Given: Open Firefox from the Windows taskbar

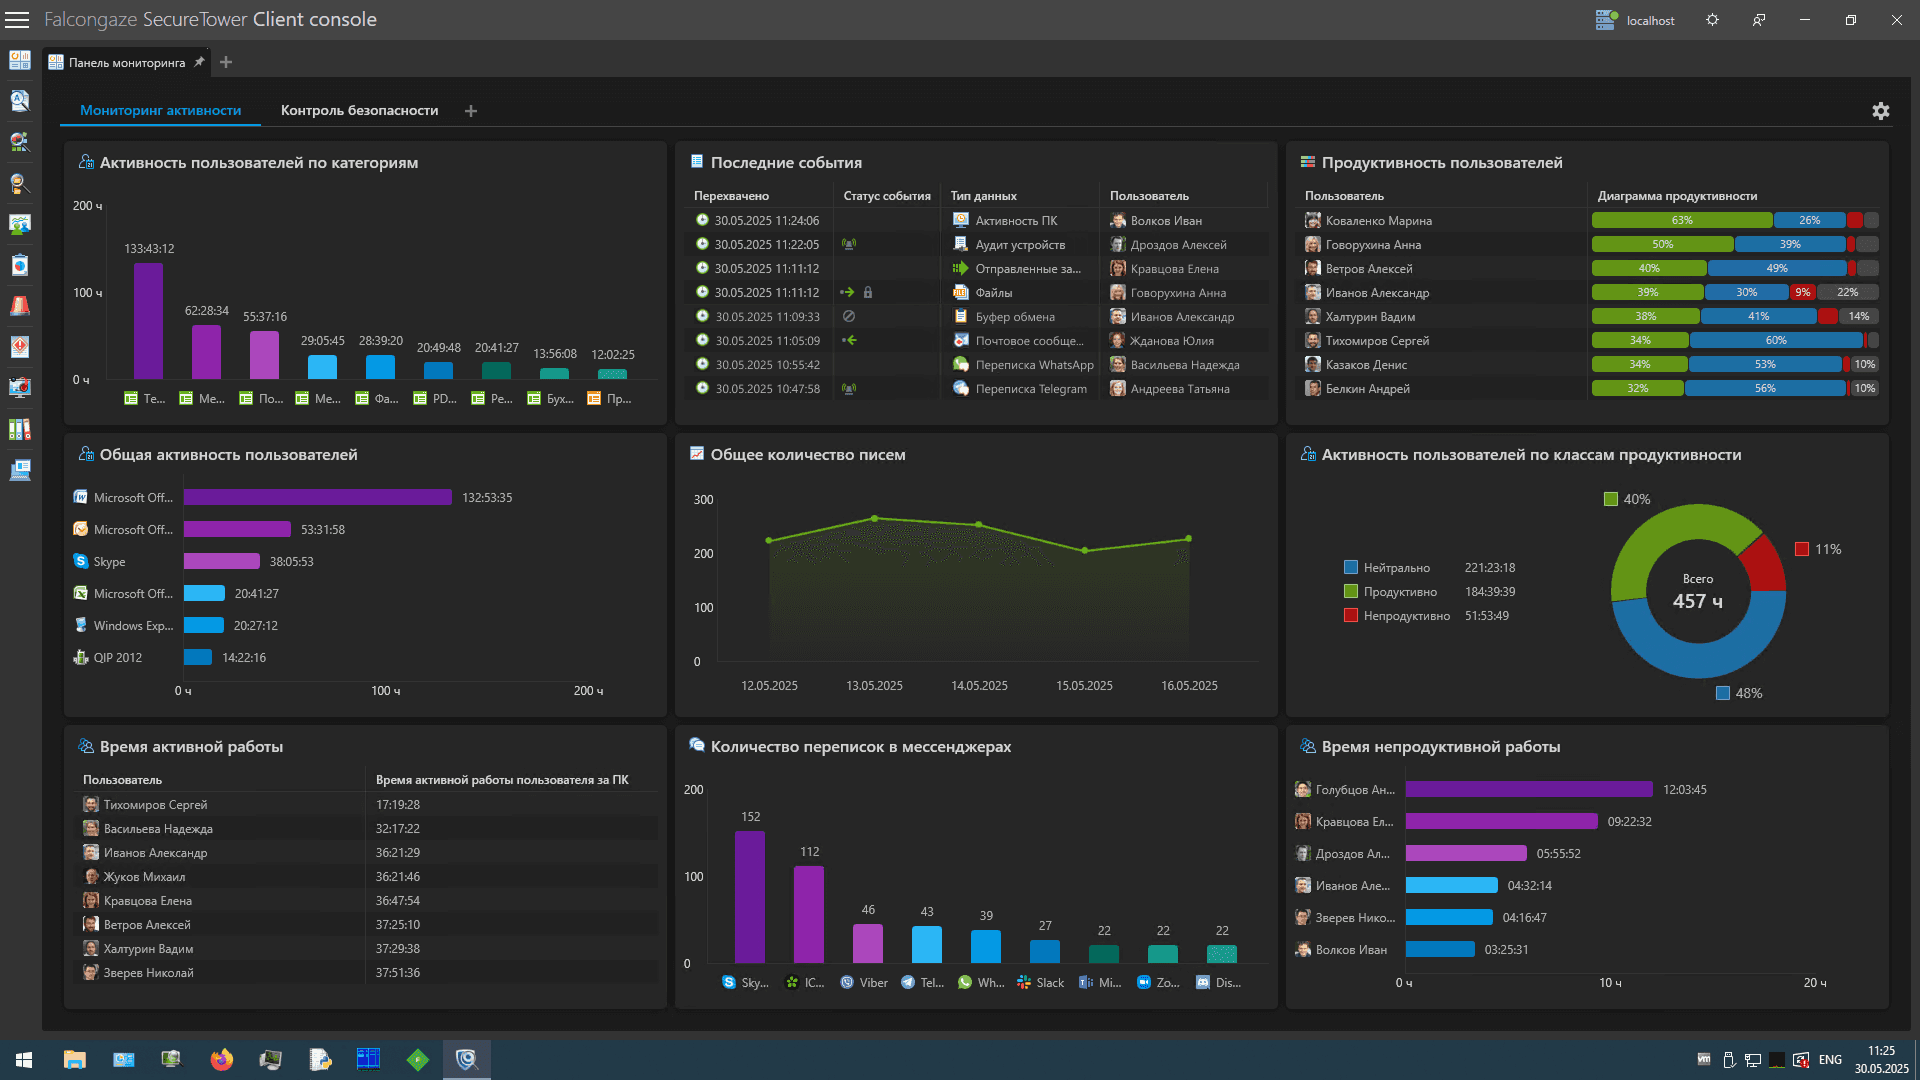Looking at the screenshot, I should 222,1060.
